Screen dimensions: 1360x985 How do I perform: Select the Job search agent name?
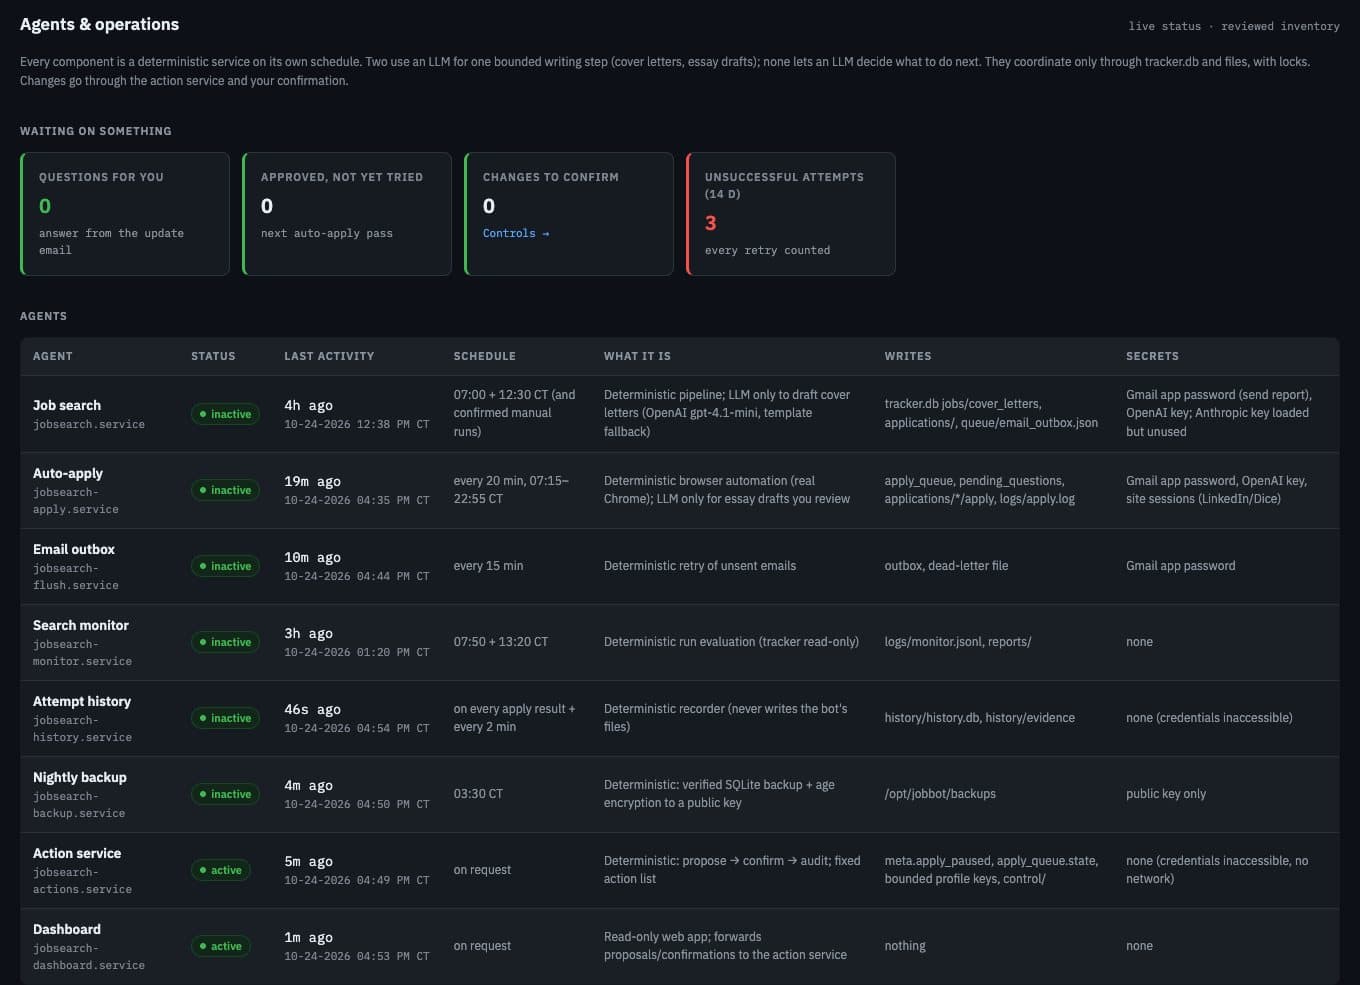coord(67,405)
